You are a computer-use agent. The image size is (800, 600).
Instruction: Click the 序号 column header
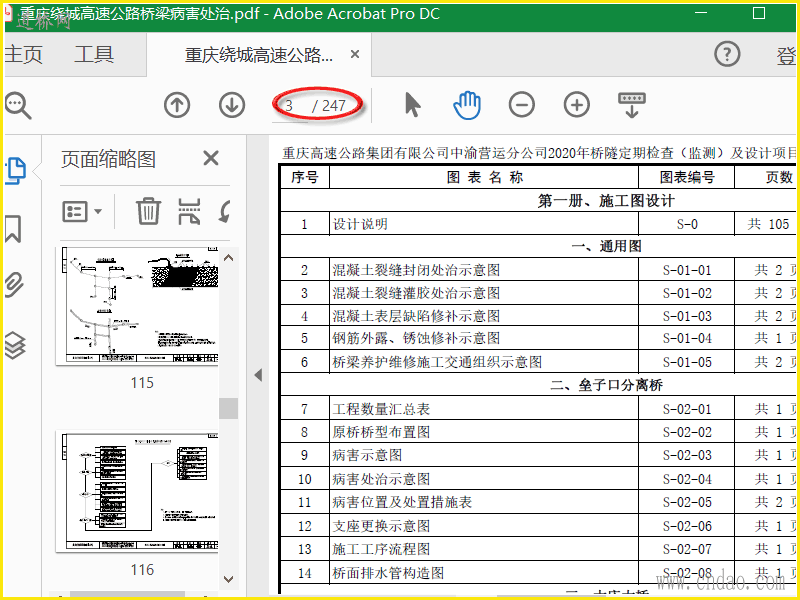305,177
